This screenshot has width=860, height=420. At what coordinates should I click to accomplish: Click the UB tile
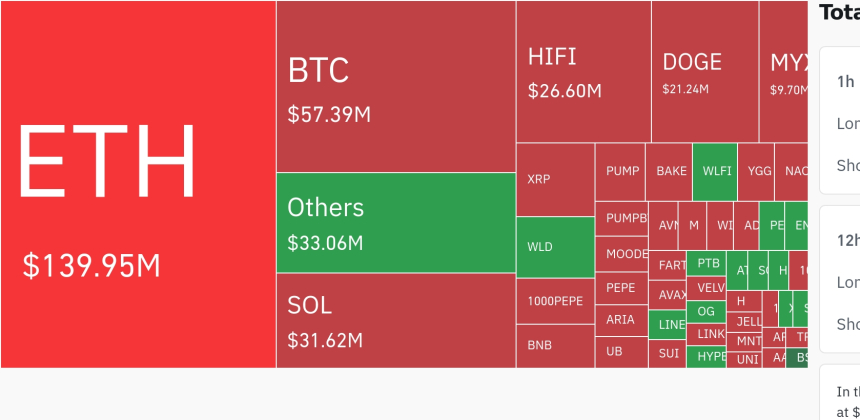tap(620, 352)
